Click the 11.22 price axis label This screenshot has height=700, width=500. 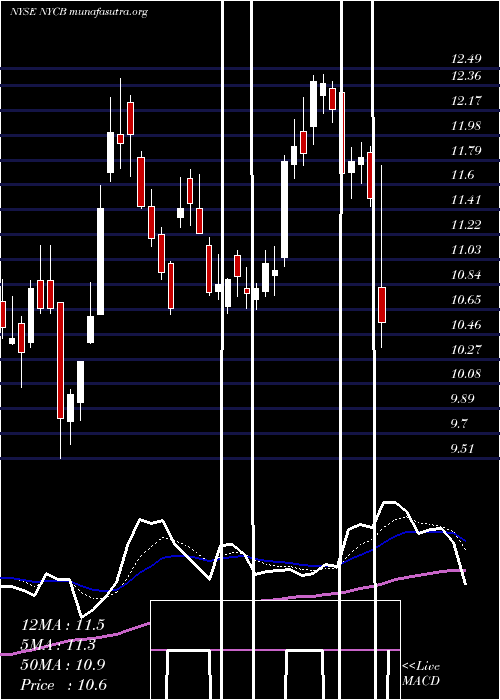click(466, 225)
